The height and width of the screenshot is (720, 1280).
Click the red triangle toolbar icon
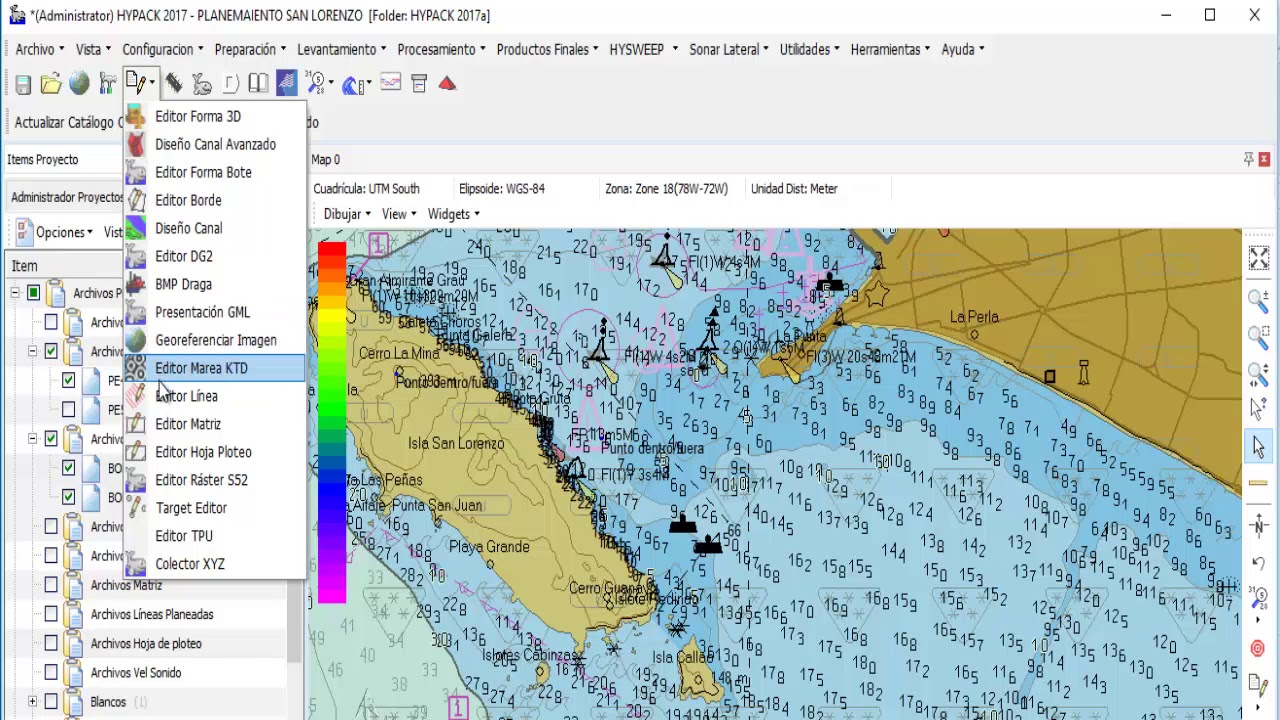click(447, 84)
